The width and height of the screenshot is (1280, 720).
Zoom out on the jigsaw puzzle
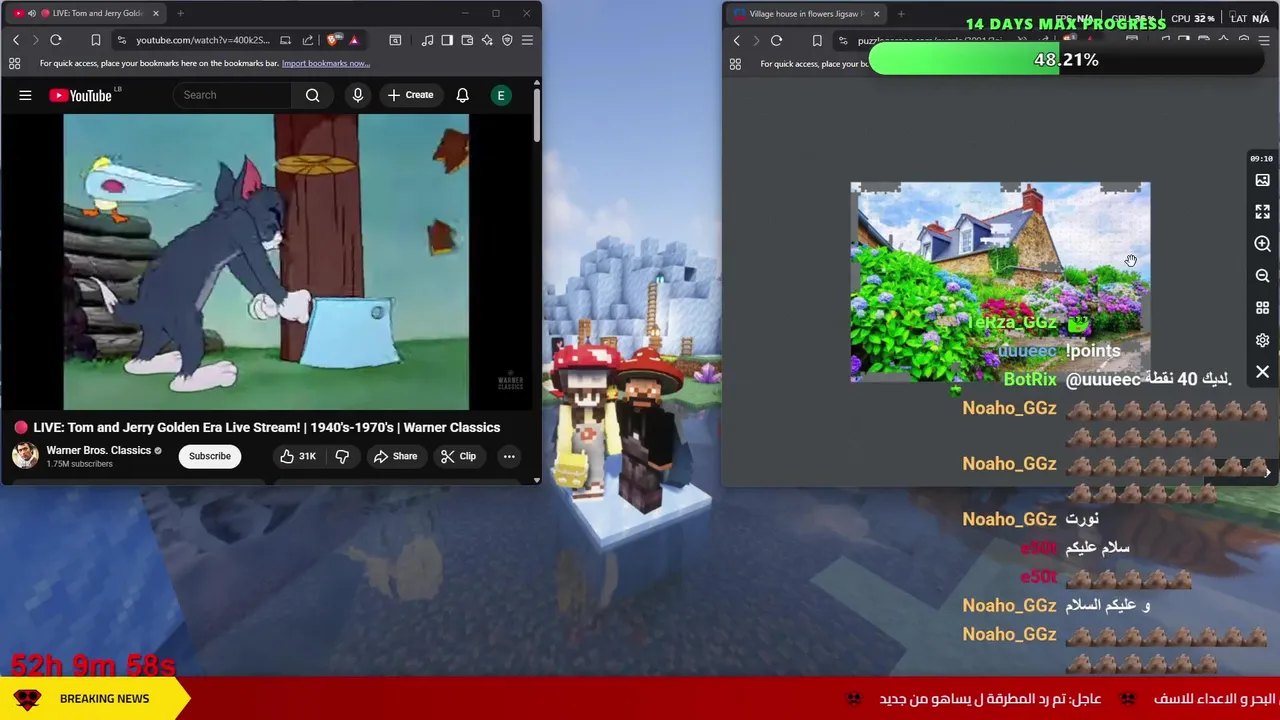[x=1262, y=276]
